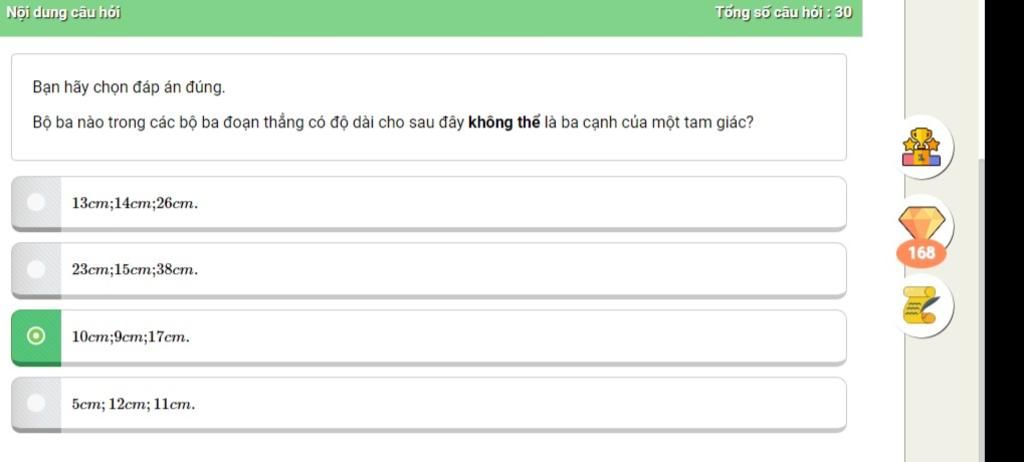Viewport: 1024px width, 462px height.
Task: Select radio for 23cm;15cm;38cm
Action: point(36,269)
